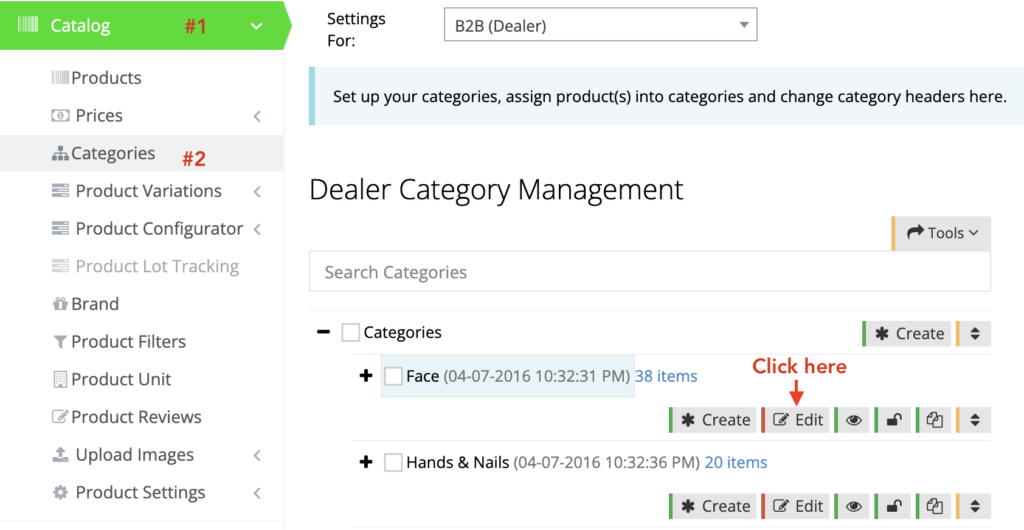Click the copy icon for Hands & Nails

pyautogui.click(x=934, y=506)
